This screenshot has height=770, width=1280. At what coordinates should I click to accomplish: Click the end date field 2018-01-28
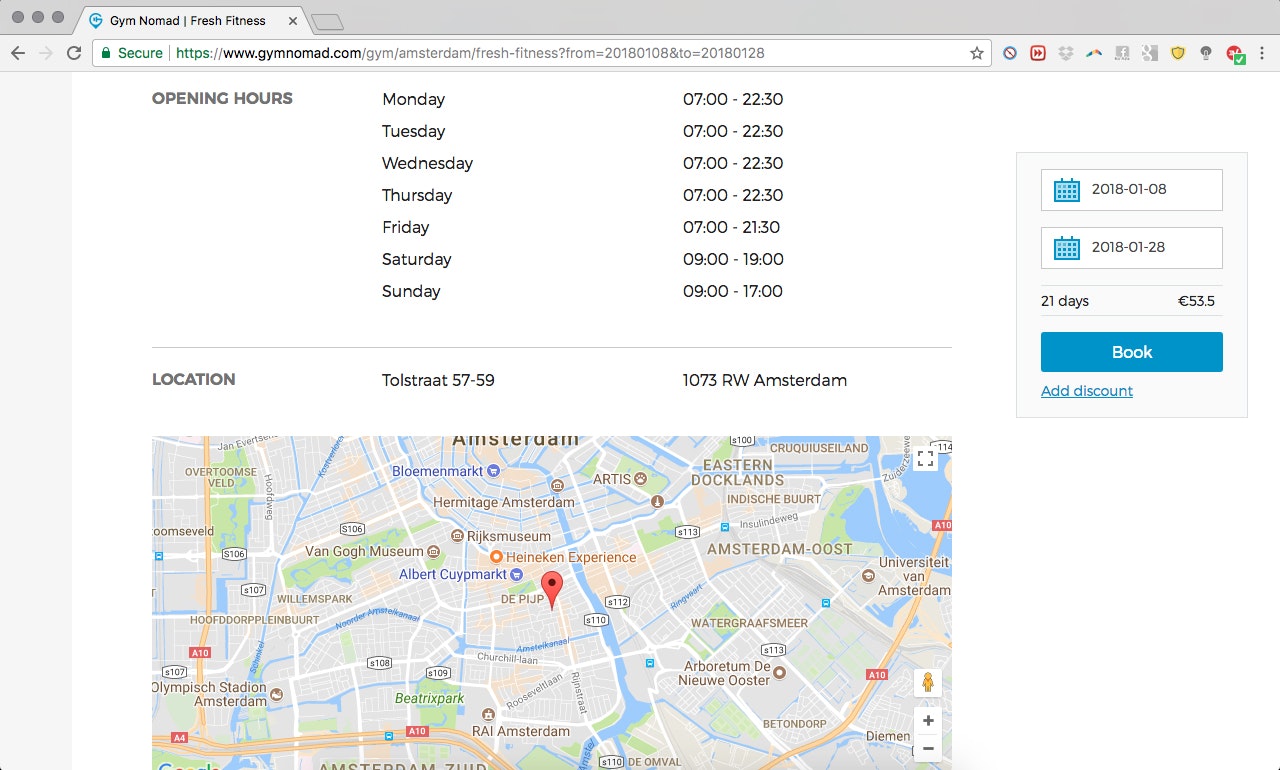(1132, 248)
